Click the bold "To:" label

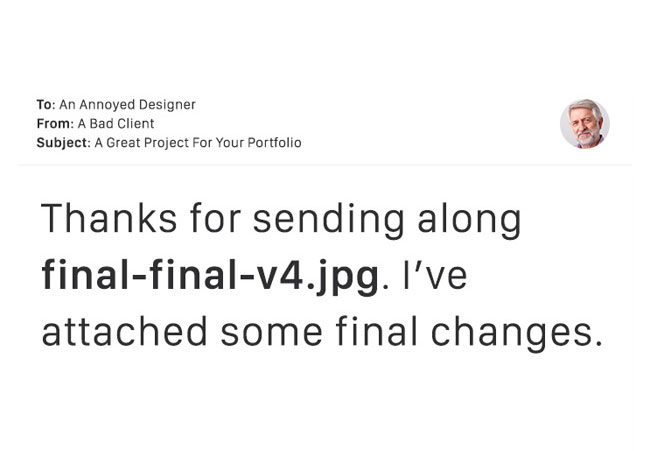click(46, 105)
